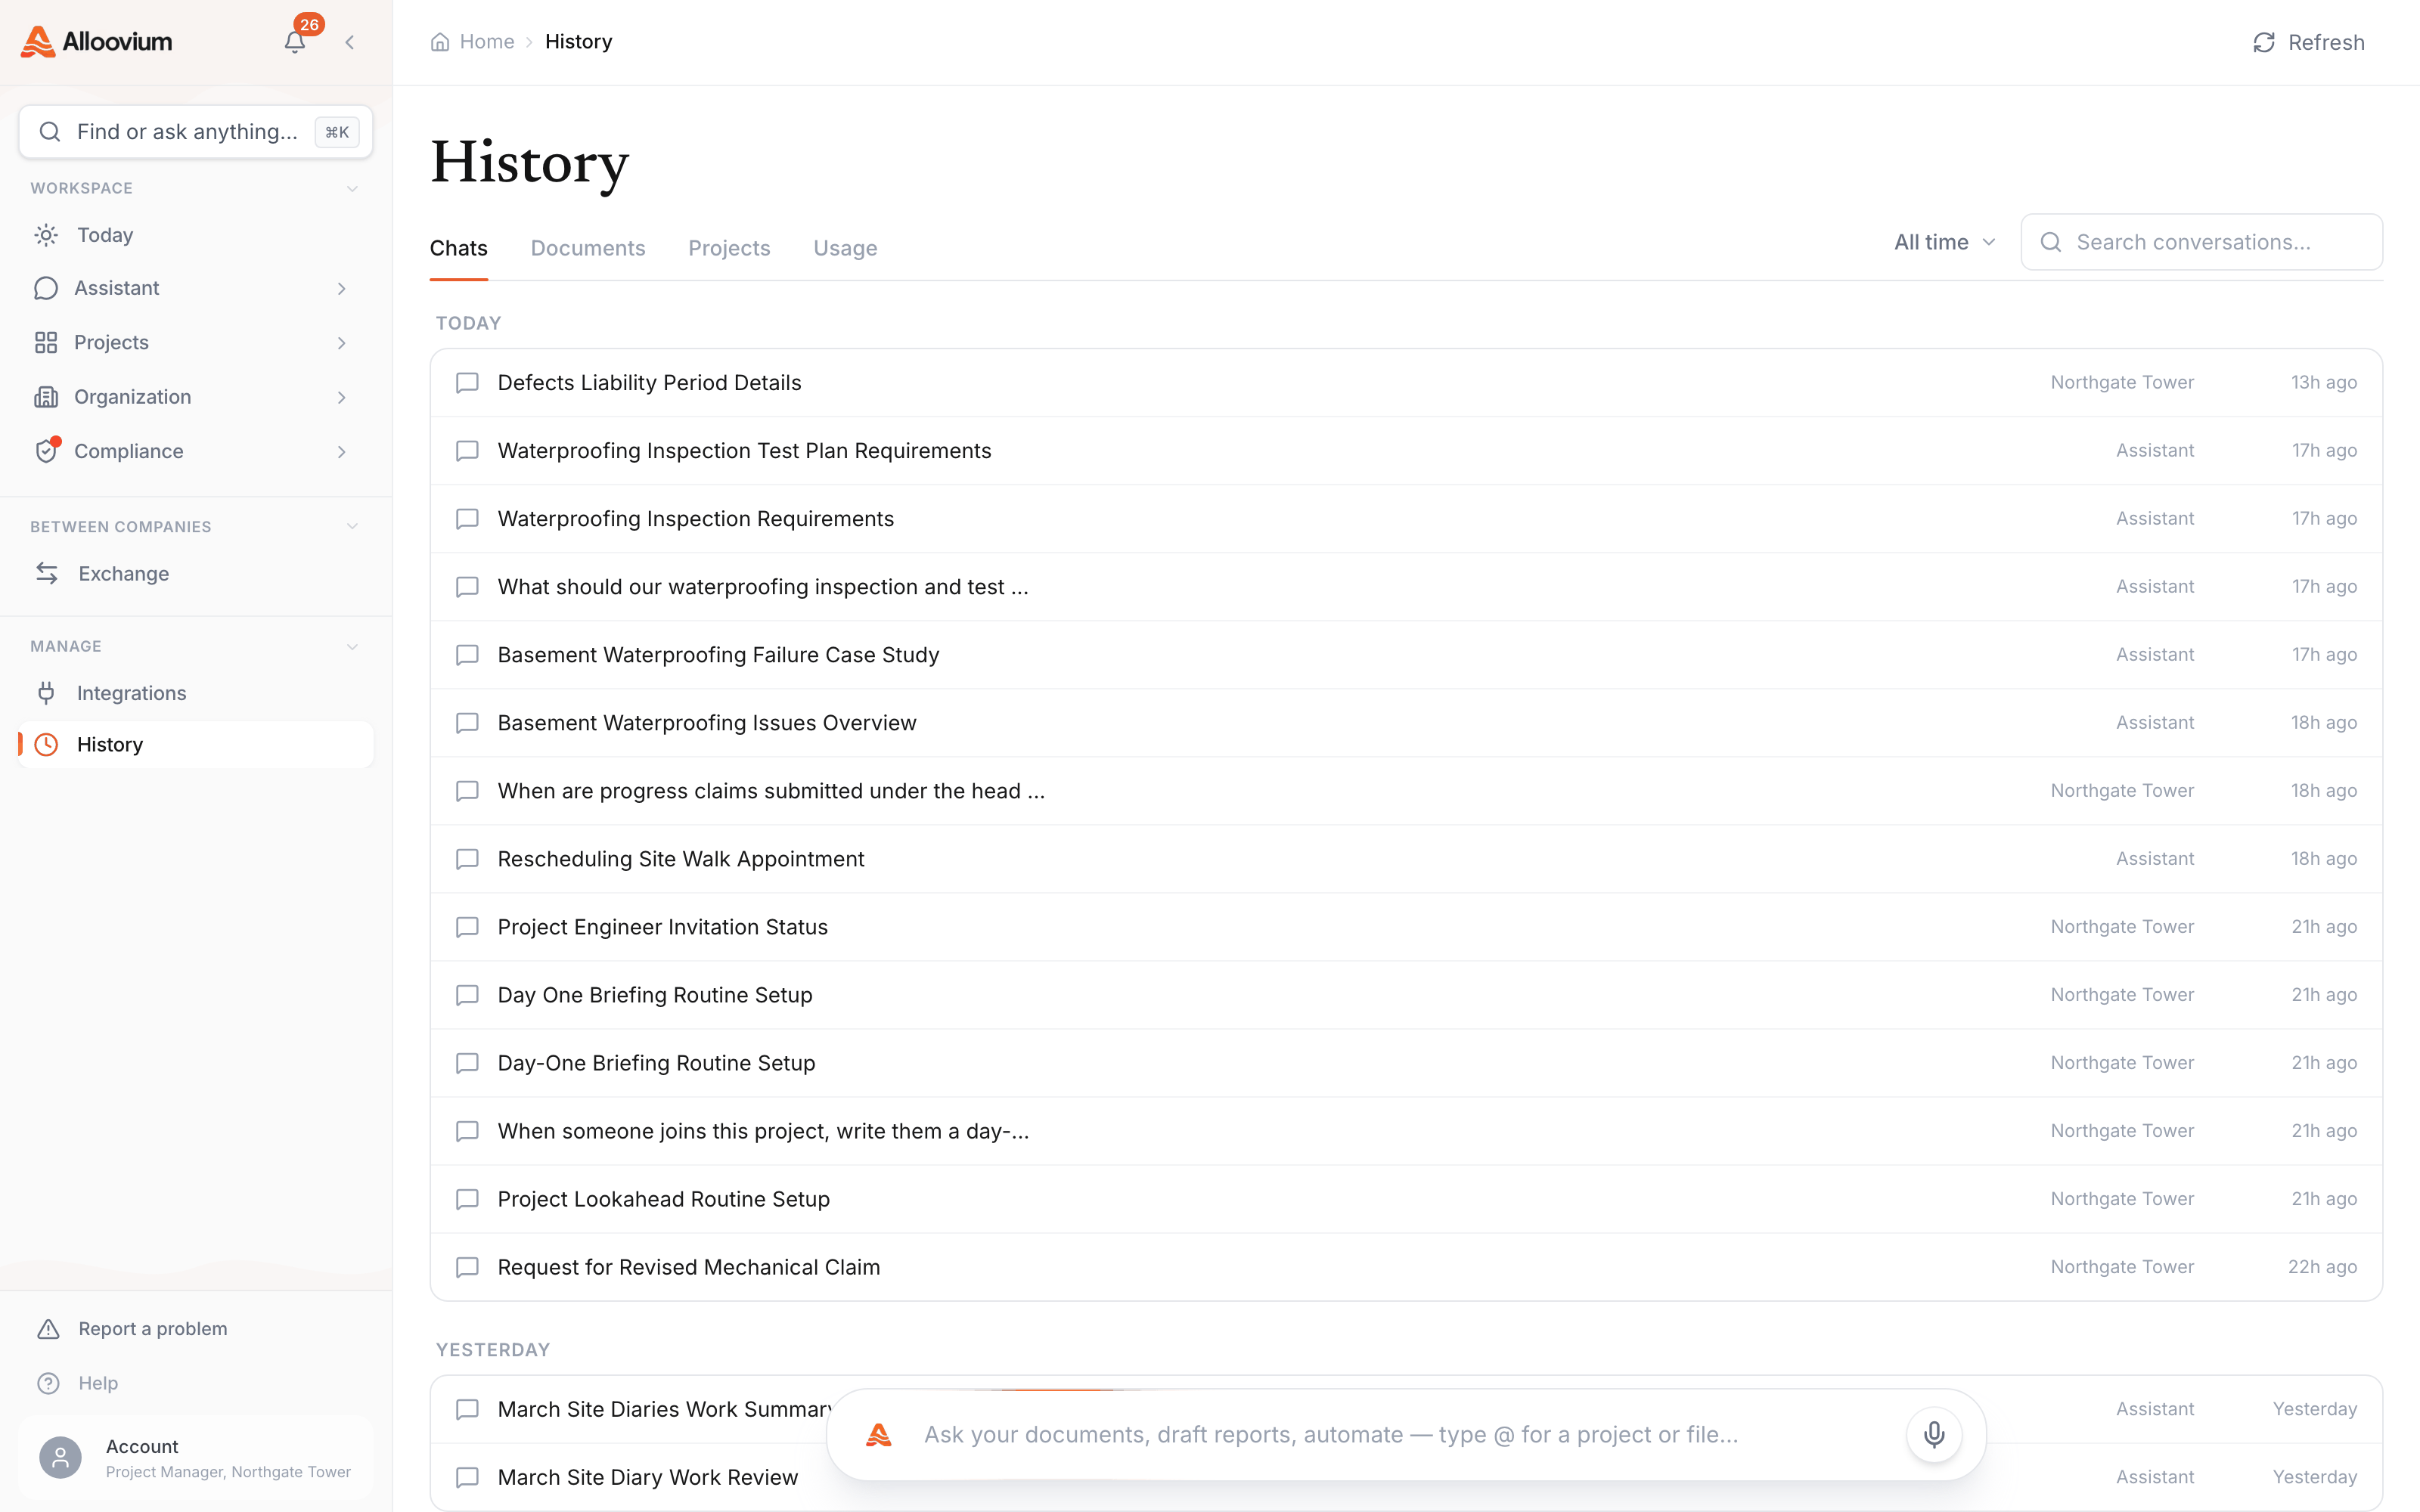This screenshot has width=2420, height=1512.
Task: Click the Refresh icon
Action: click(x=2264, y=42)
